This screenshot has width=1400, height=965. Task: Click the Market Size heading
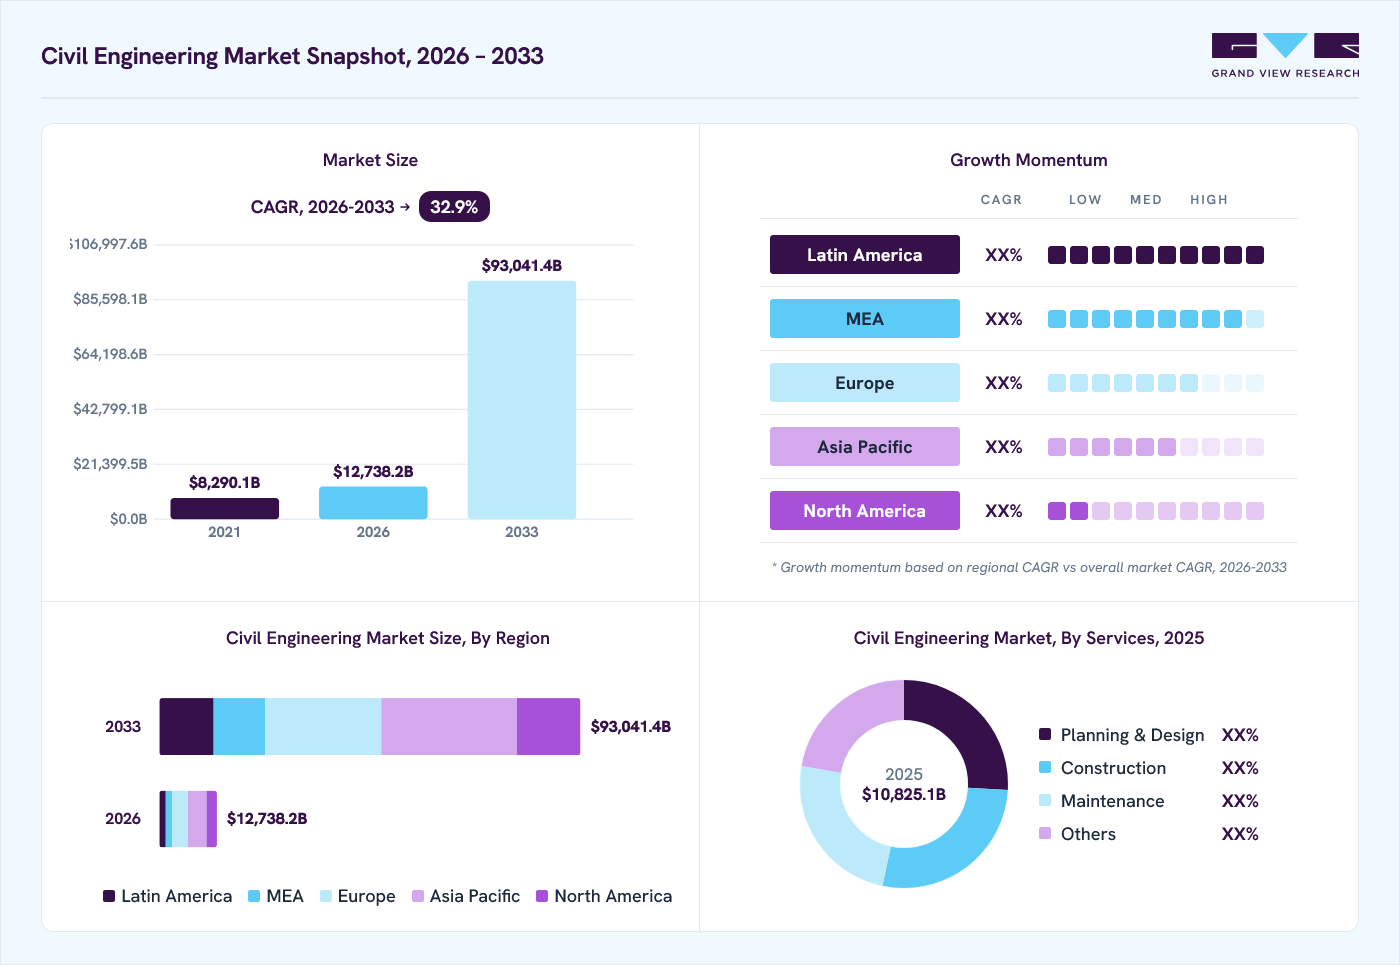(370, 160)
